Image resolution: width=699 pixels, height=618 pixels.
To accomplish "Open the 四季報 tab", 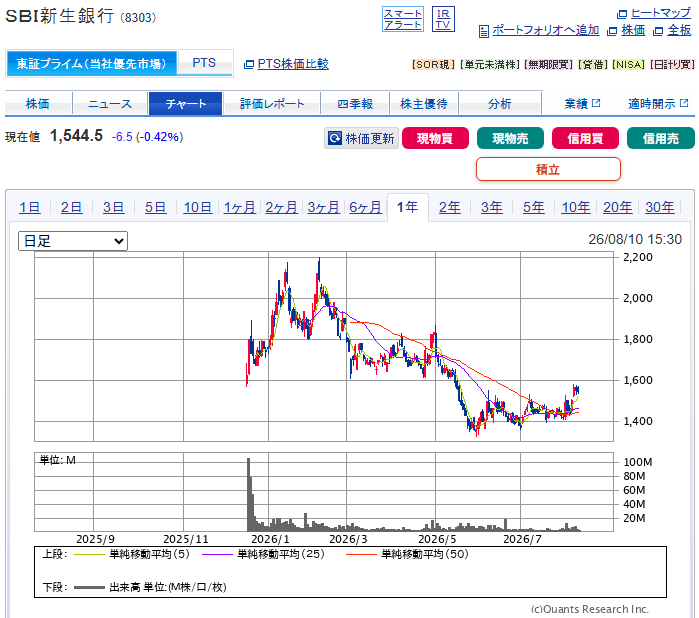I will click(x=355, y=103).
